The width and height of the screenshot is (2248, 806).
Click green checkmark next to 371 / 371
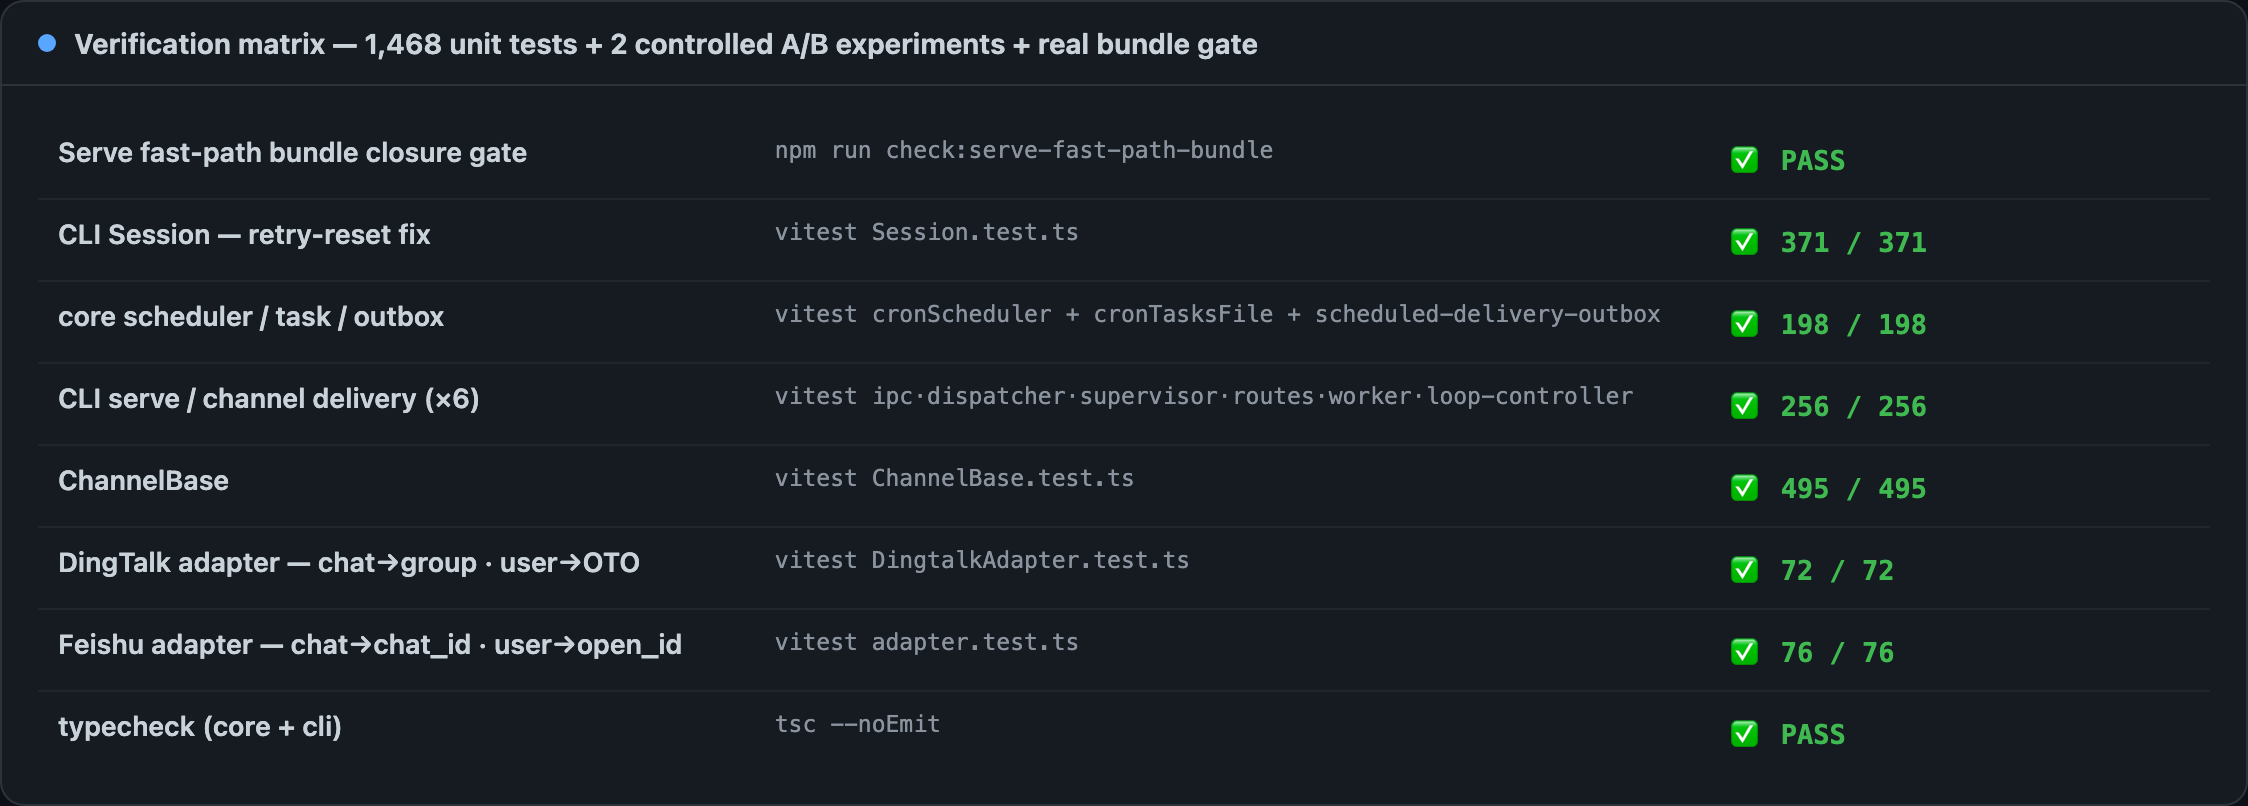coord(1744,242)
